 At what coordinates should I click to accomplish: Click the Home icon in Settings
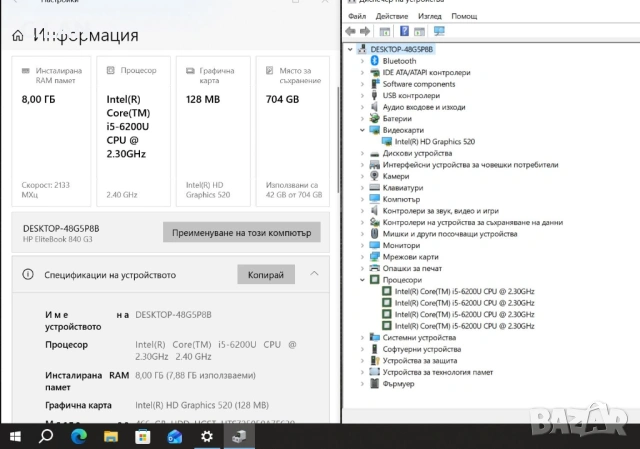18,36
